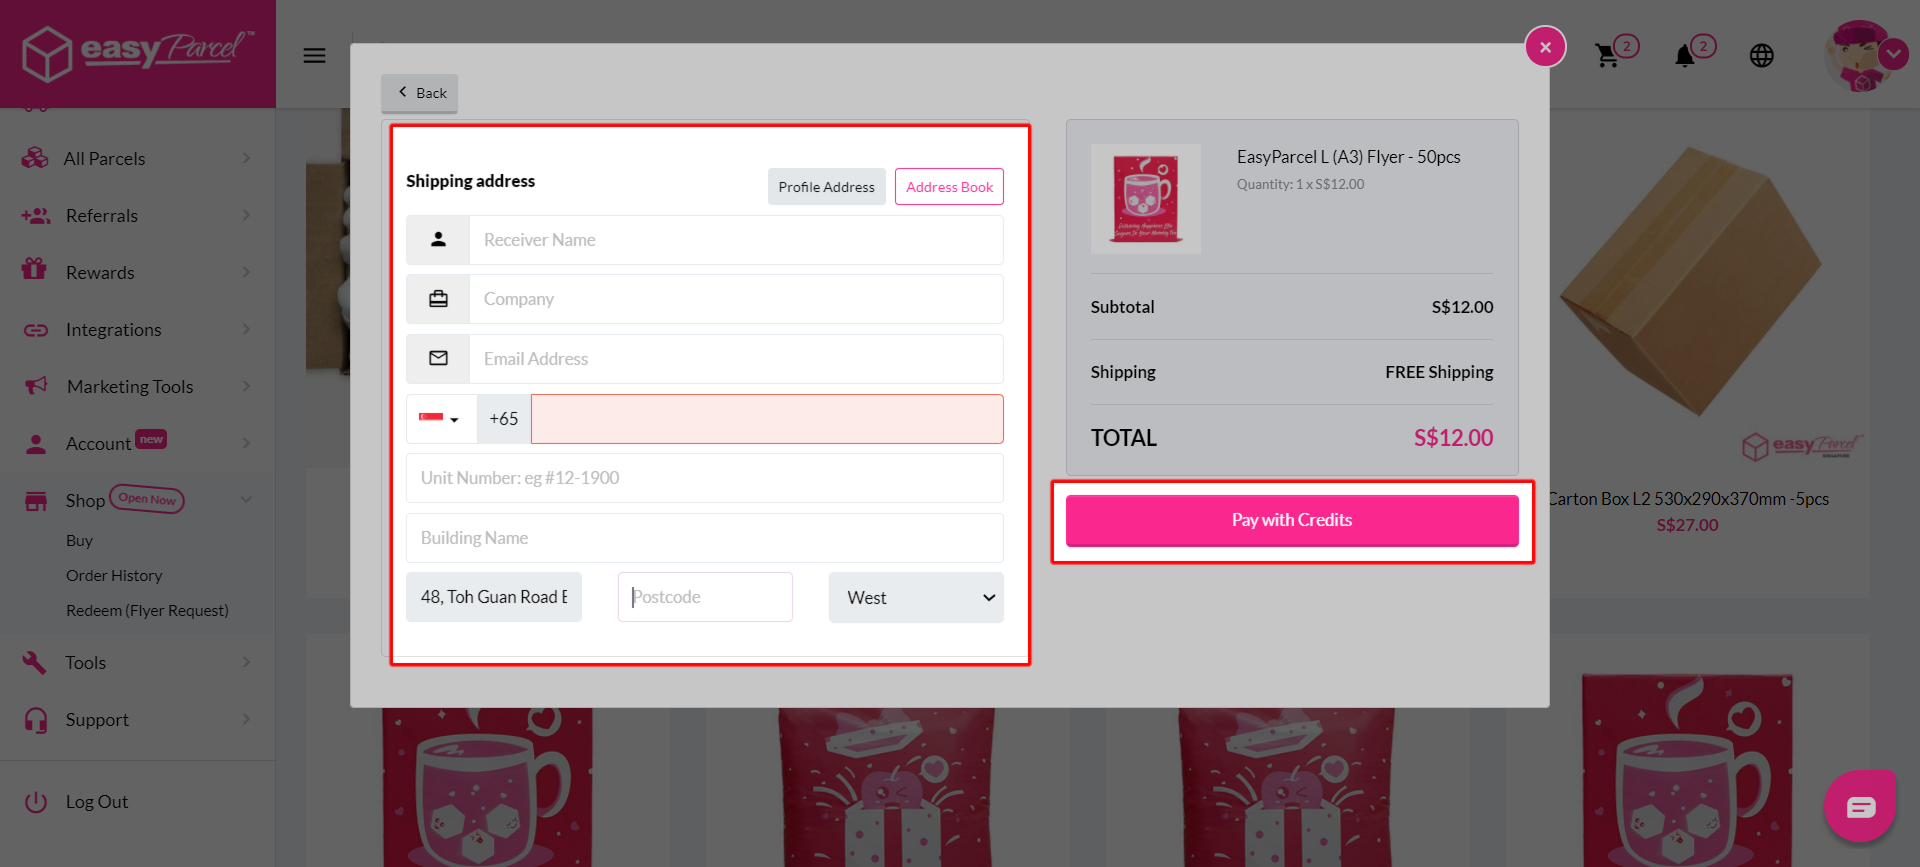Click the Pay with Credits button
Viewport: 1920px width, 867px height.
[x=1291, y=519]
